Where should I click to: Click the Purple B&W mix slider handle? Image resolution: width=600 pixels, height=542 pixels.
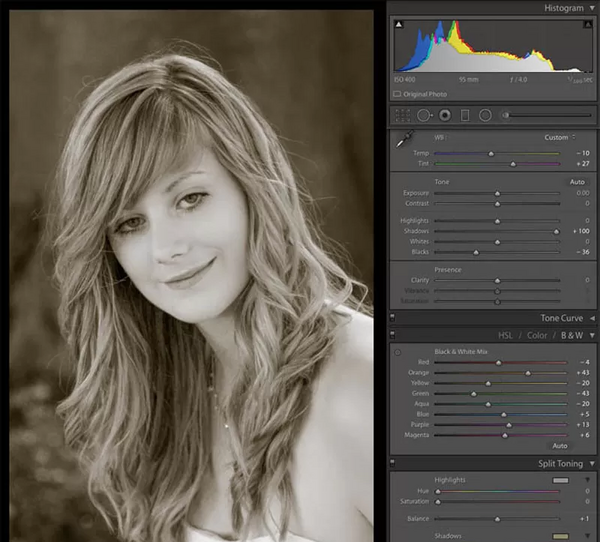click(509, 425)
